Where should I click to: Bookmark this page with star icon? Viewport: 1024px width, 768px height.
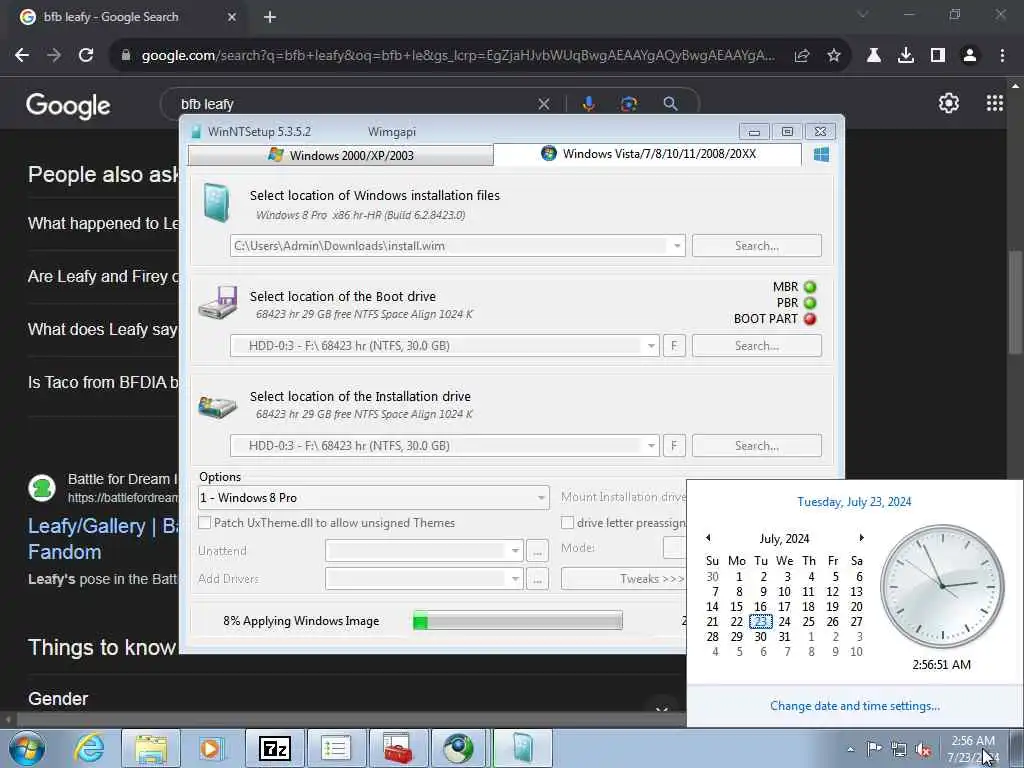(x=834, y=56)
